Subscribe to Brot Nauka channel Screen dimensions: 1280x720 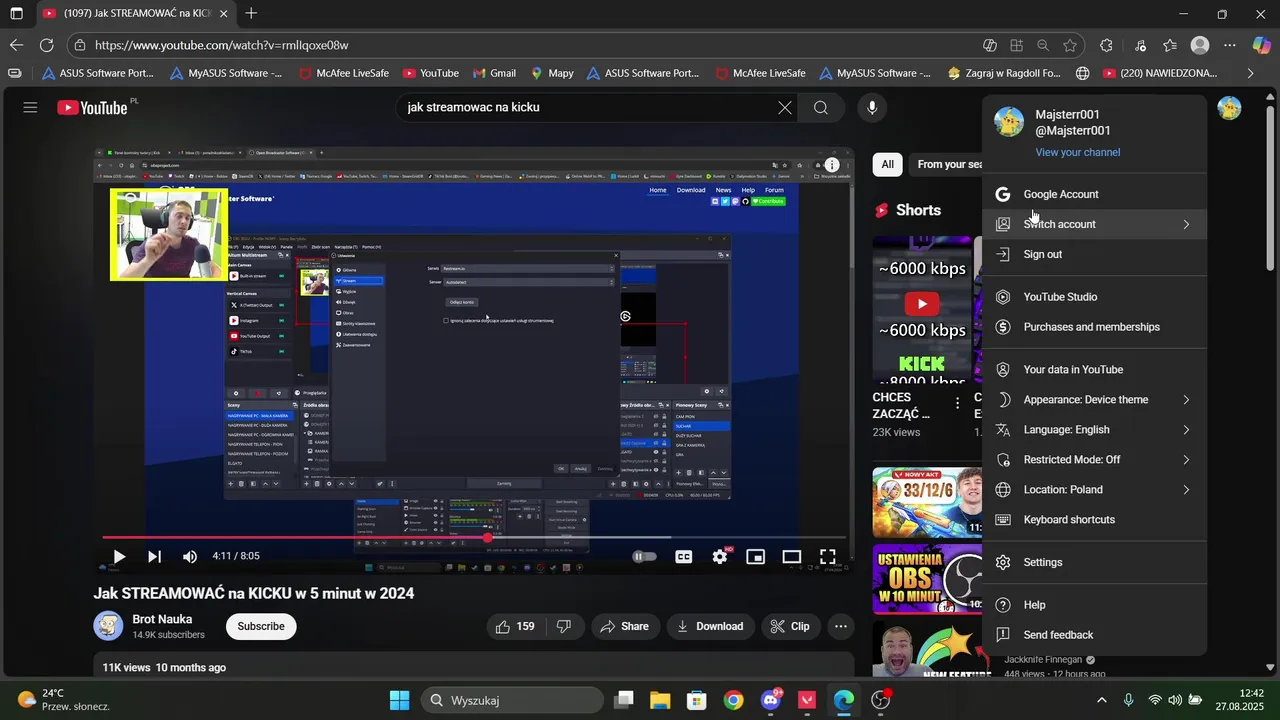click(x=261, y=626)
